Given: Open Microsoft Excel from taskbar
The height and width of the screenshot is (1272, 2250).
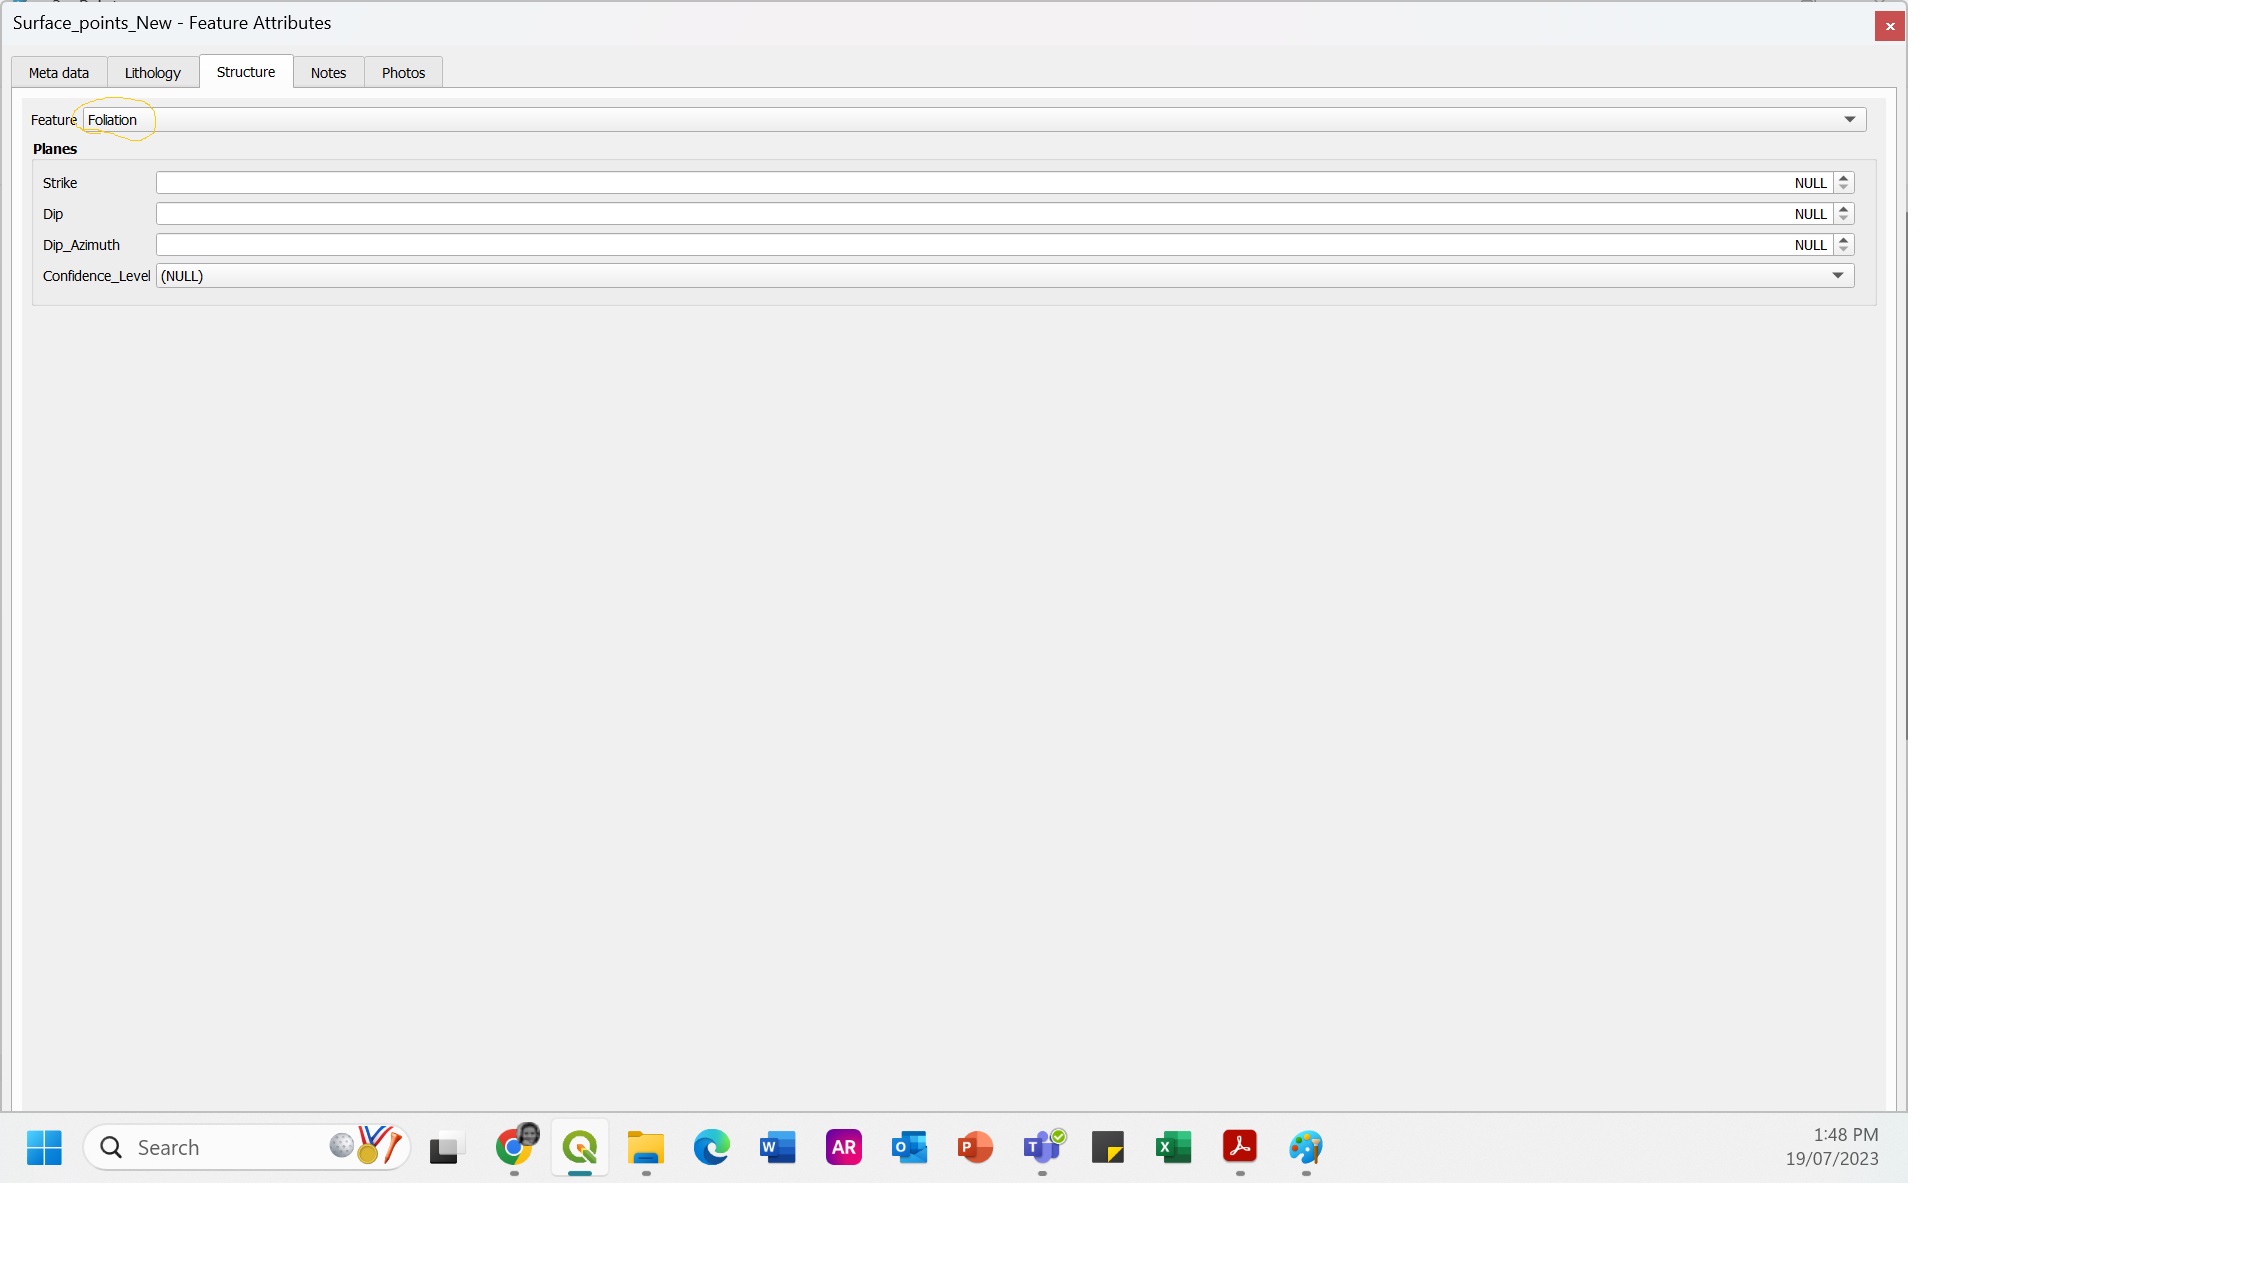Looking at the screenshot, I should (x=1174, y=1147).
